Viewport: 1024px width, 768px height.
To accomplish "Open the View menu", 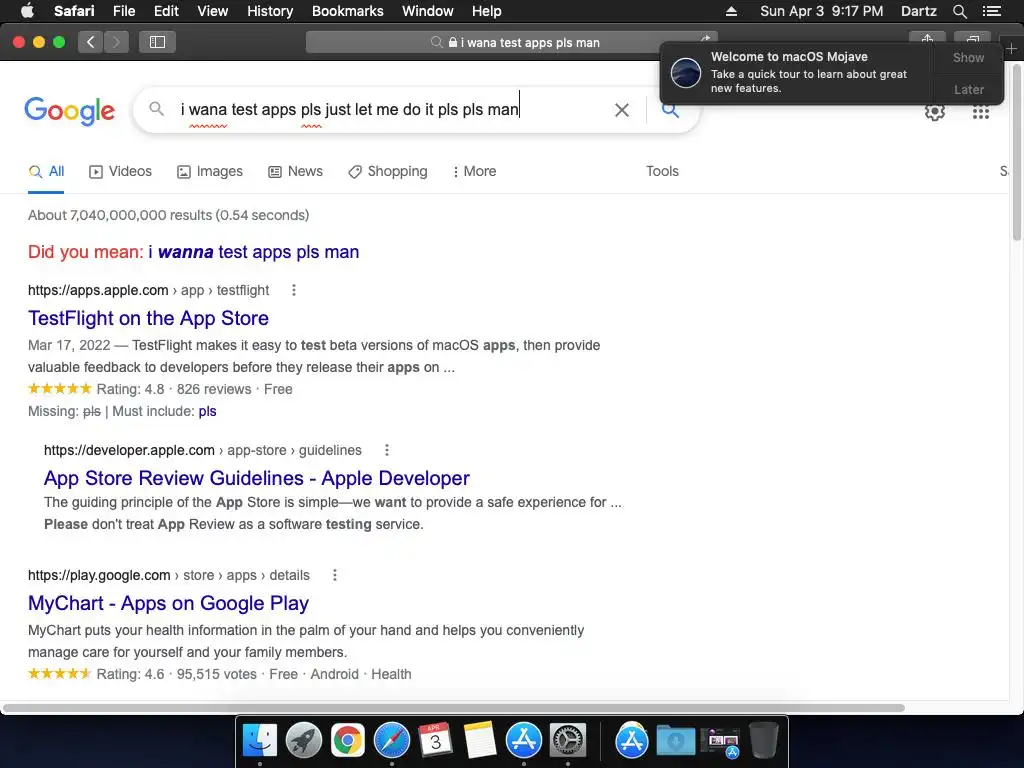I will point(213,11).
